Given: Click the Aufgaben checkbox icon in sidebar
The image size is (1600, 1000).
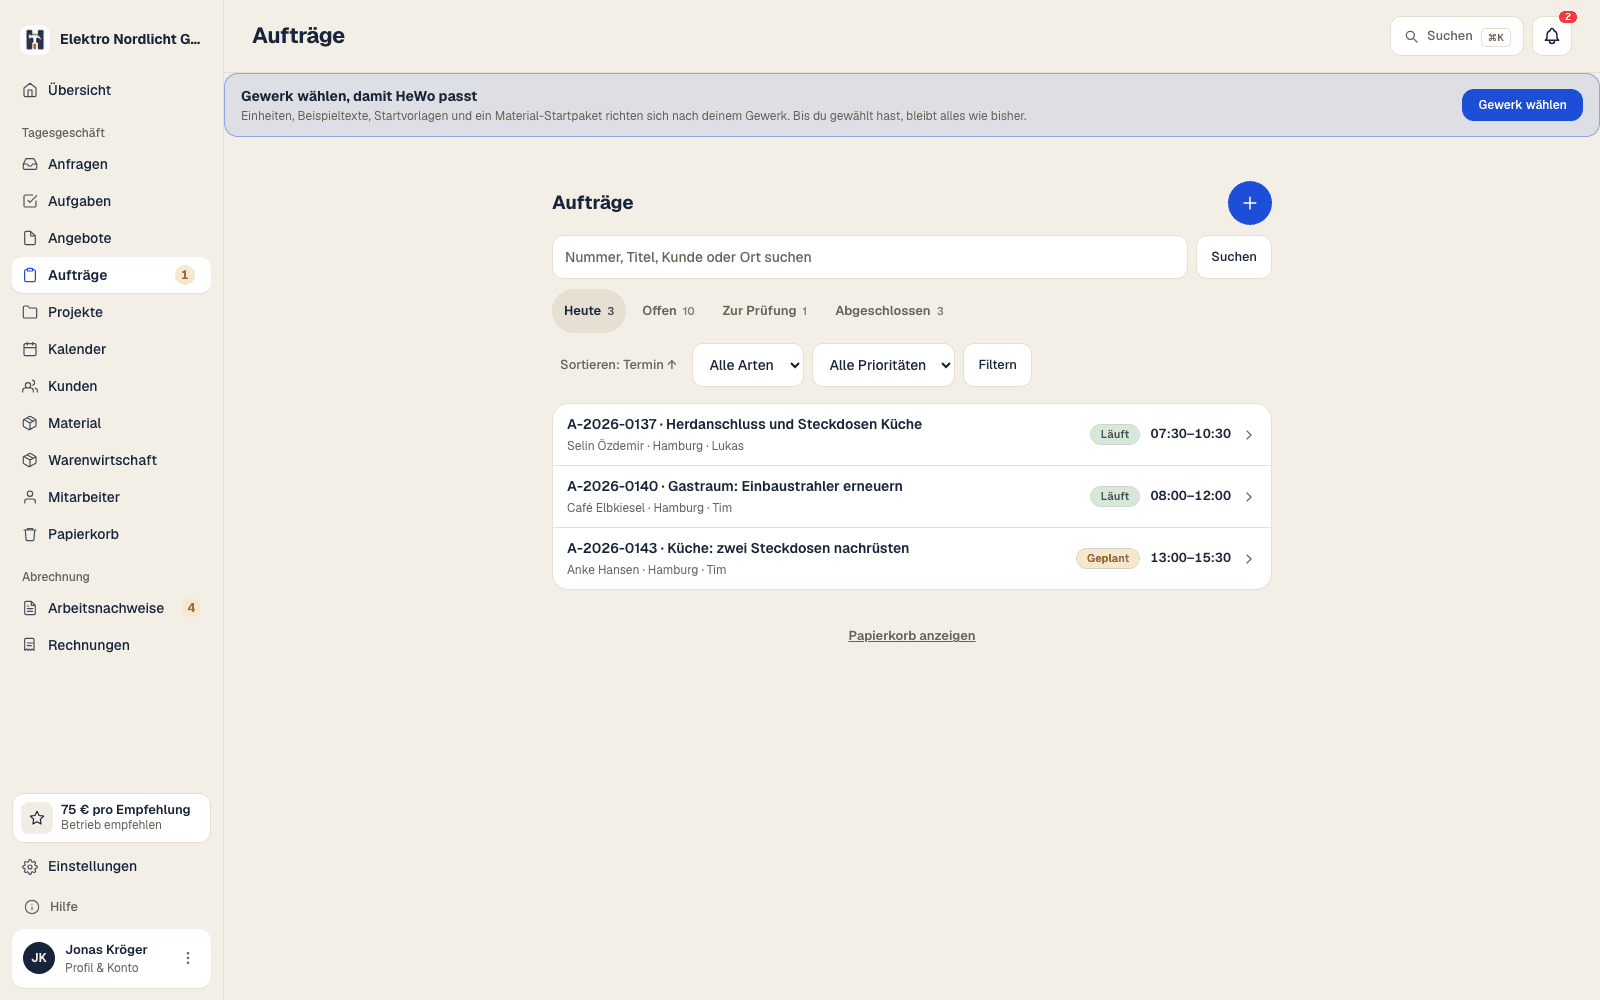Looking at the screenshot, I should pos(30,201).
